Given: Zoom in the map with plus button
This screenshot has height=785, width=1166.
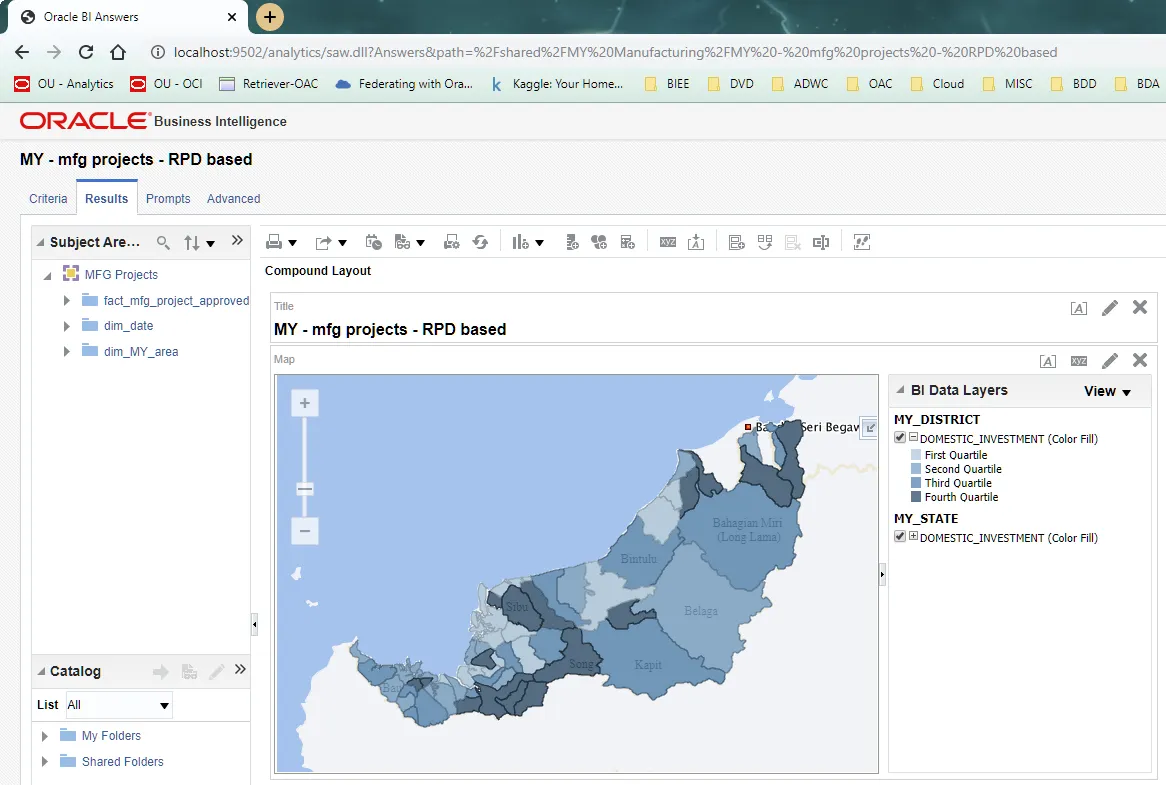Looking at the screenshot, I should (305, 404).
